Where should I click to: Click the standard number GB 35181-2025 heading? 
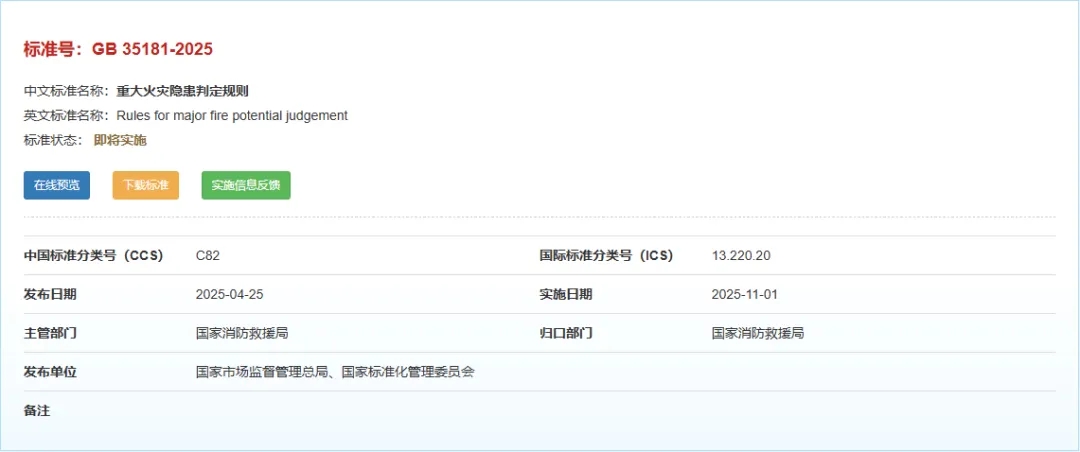point(118,49)
